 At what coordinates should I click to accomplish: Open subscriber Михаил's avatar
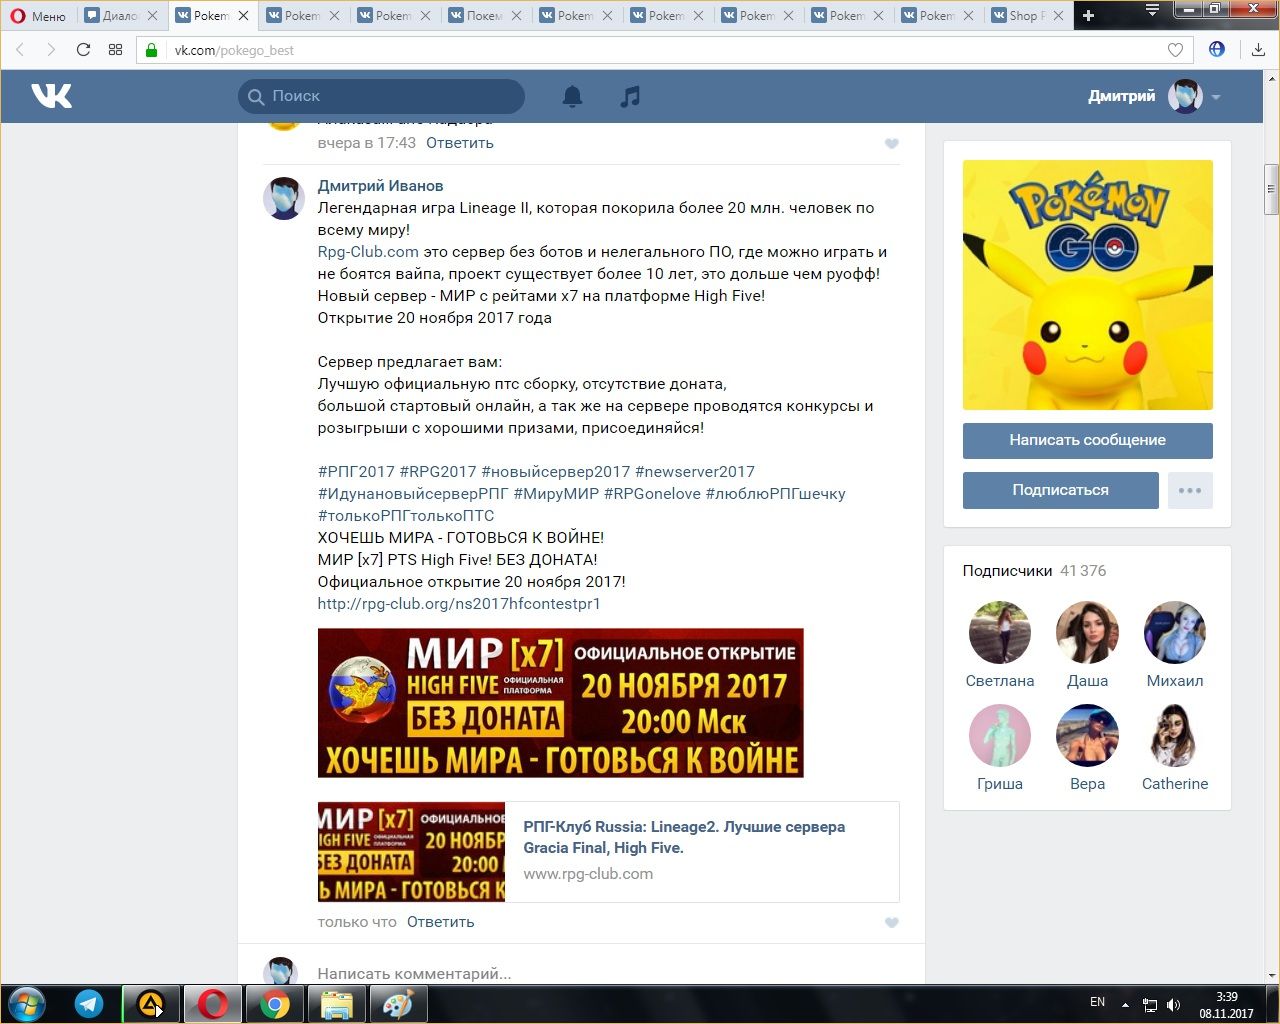[x=1175, y=633]
